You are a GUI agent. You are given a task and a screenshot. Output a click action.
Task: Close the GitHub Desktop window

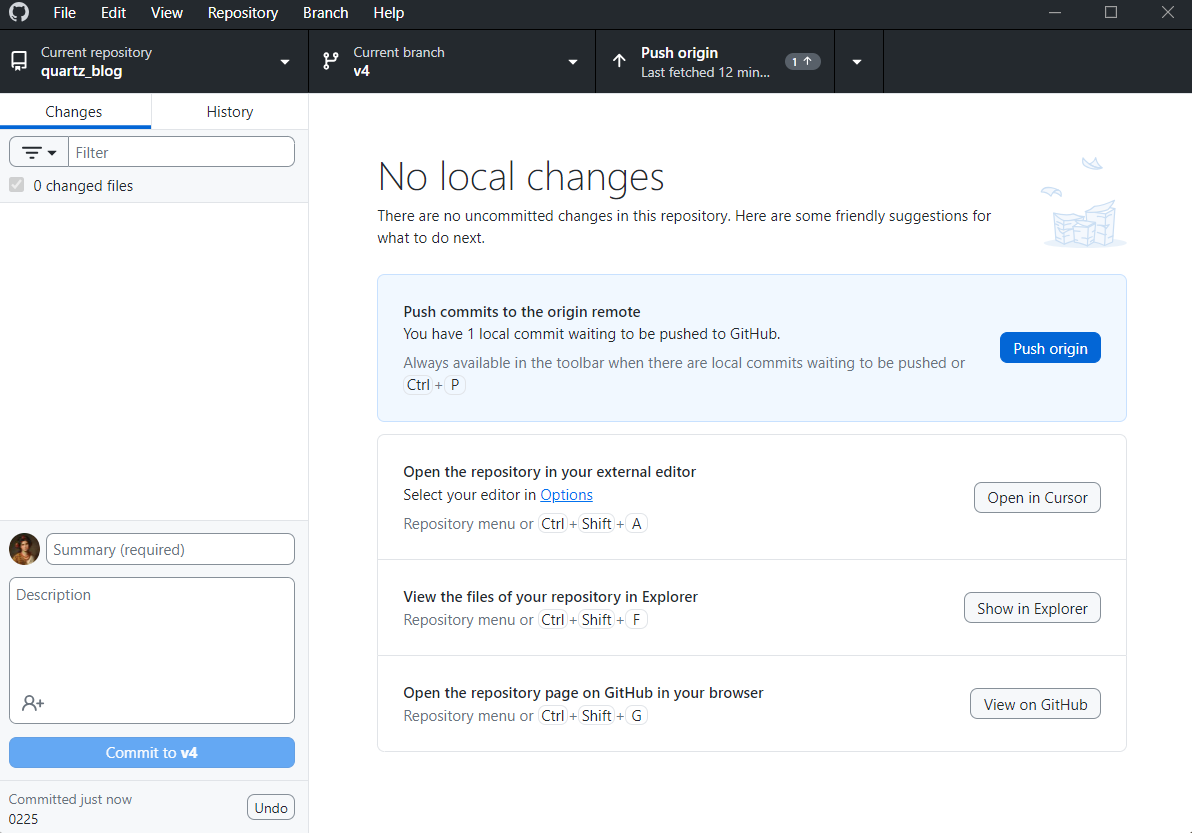pos(1168,12)
